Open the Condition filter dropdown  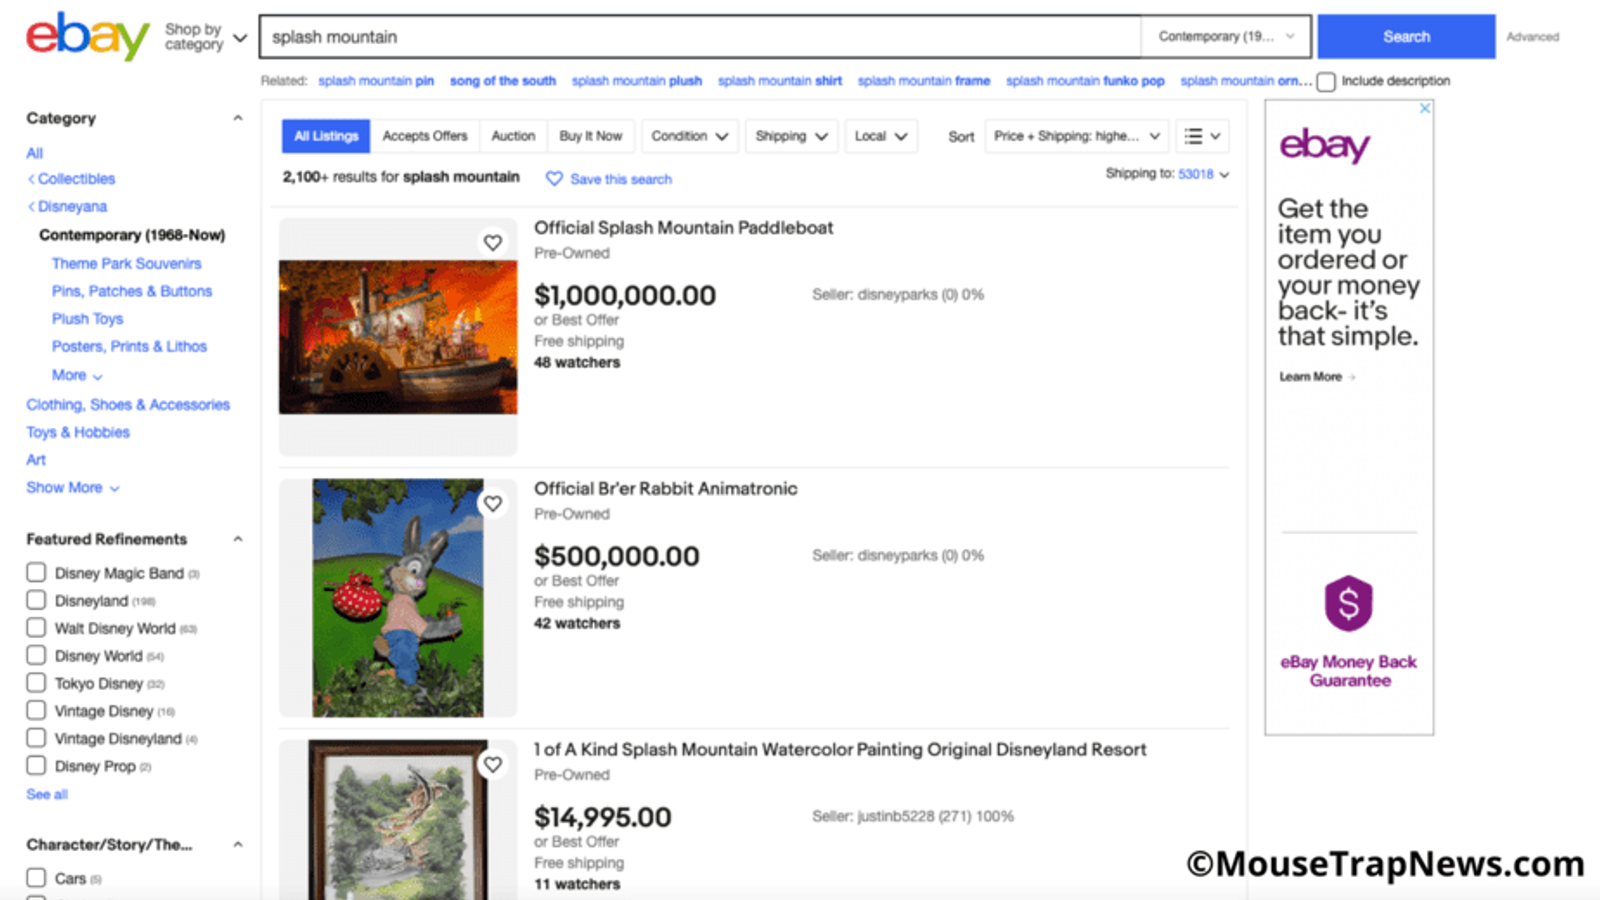[x=690, y=136]
